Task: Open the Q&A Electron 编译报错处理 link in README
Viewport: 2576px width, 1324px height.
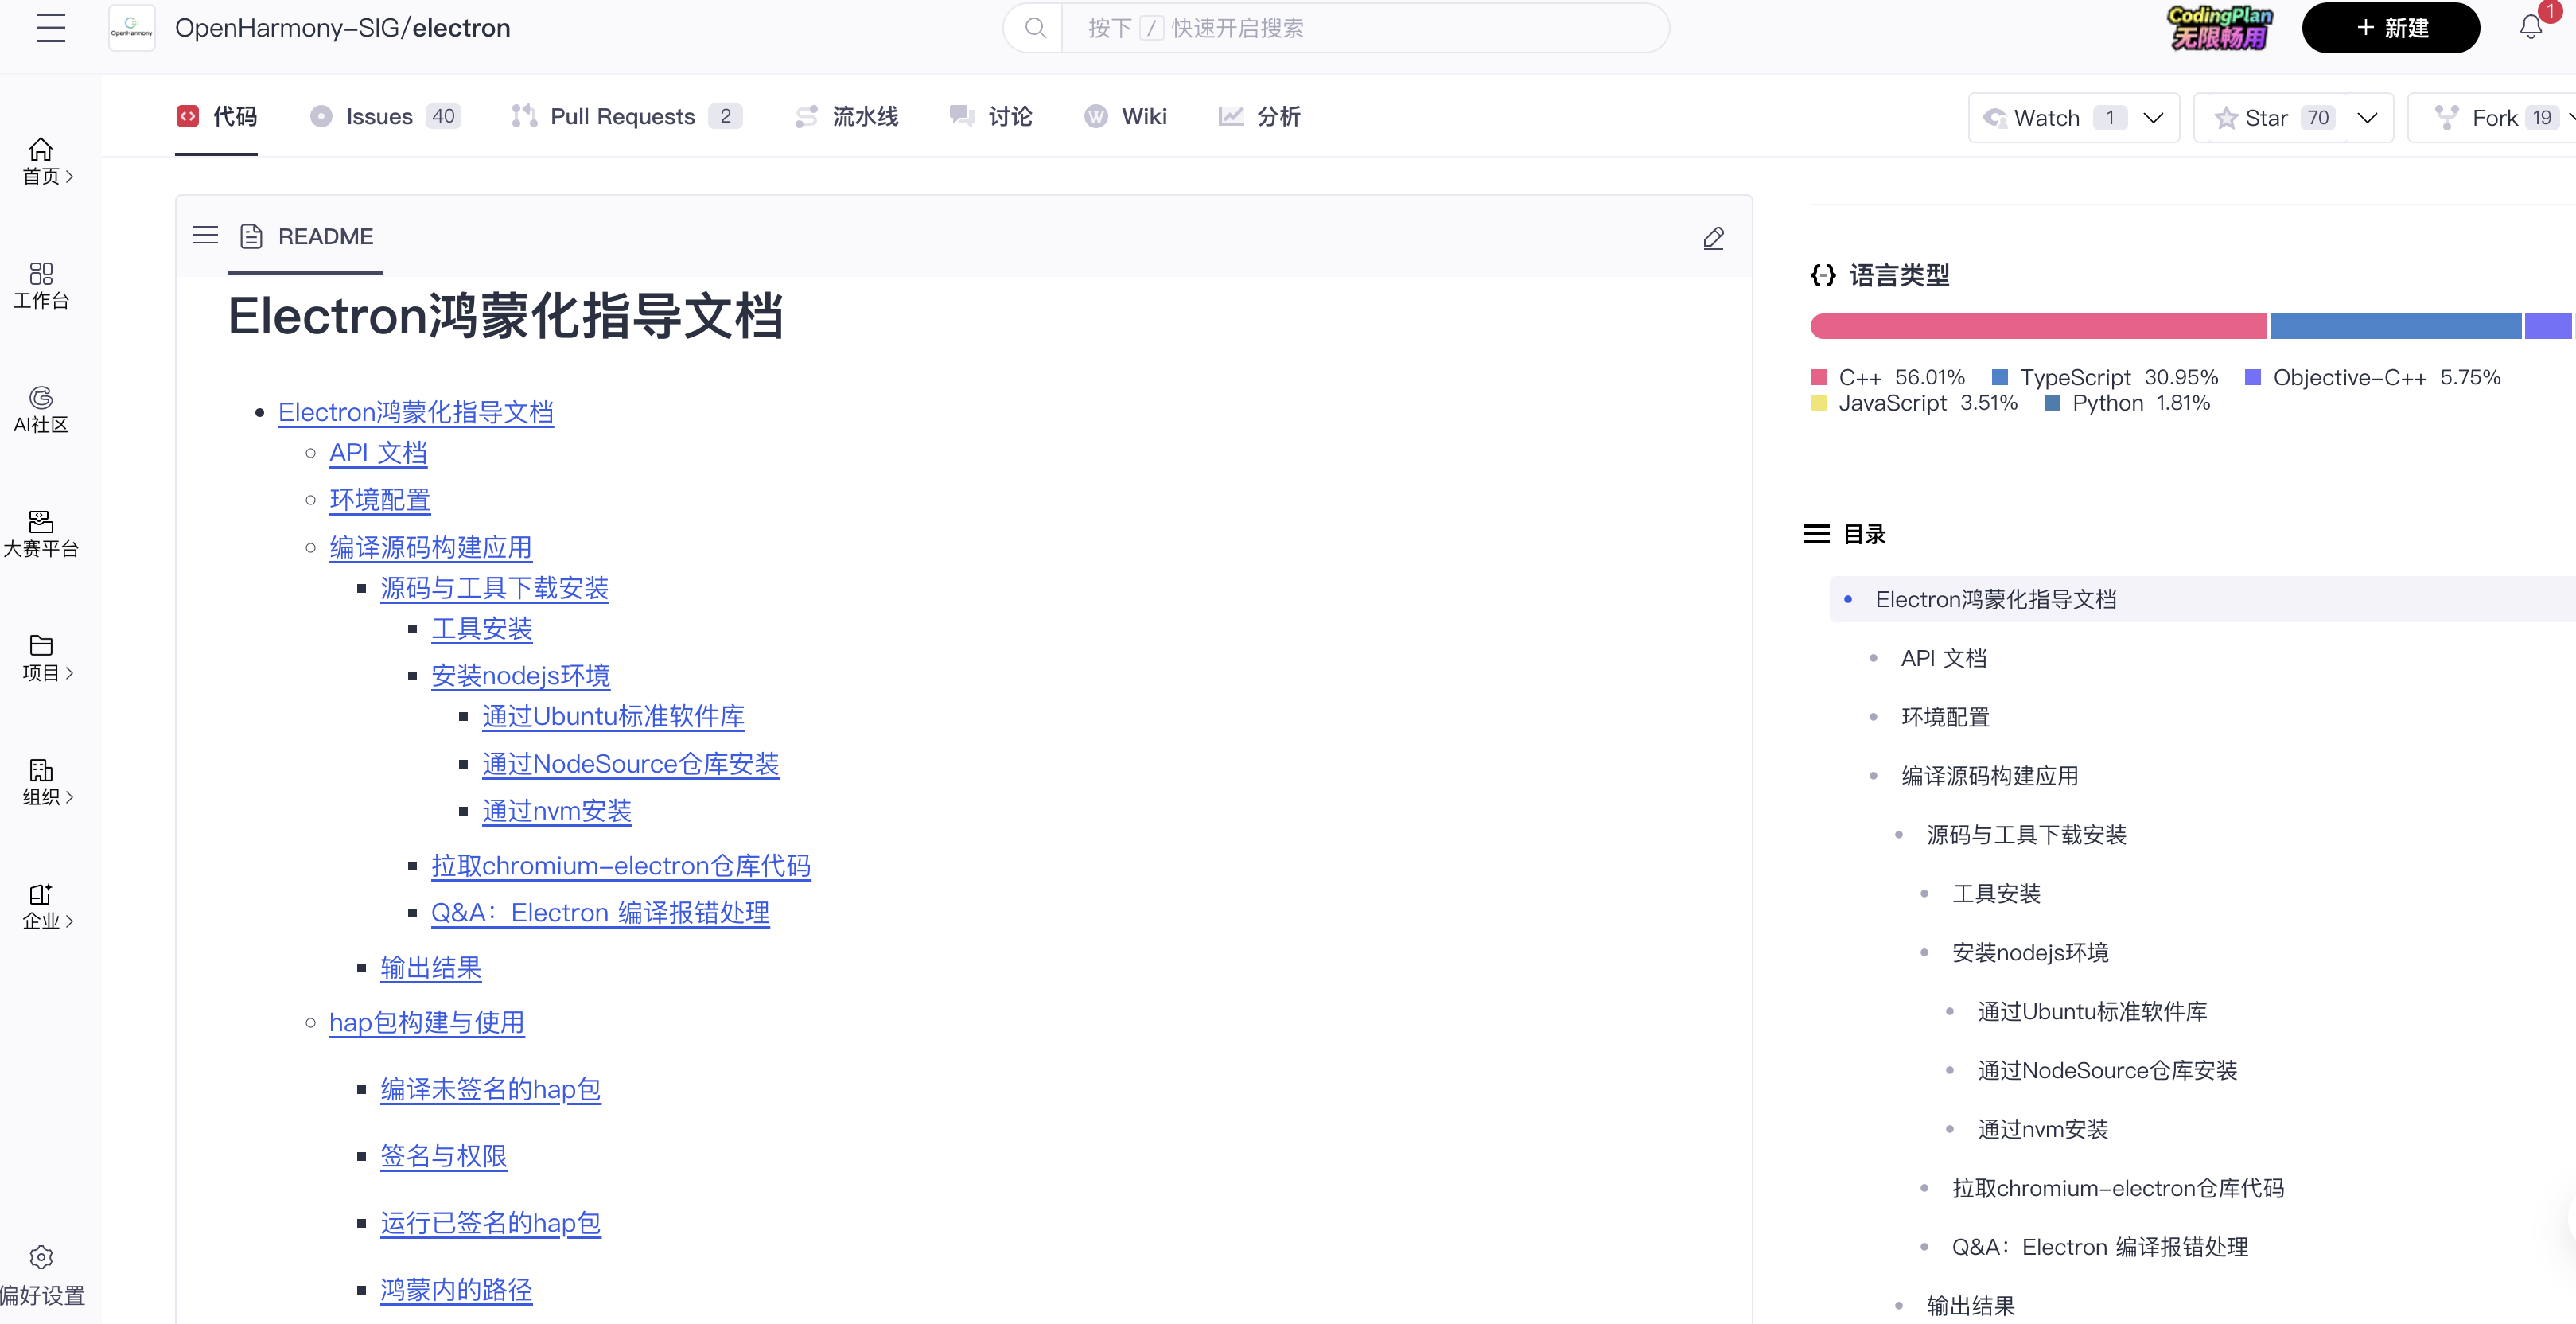Action: tap(600, 913)
